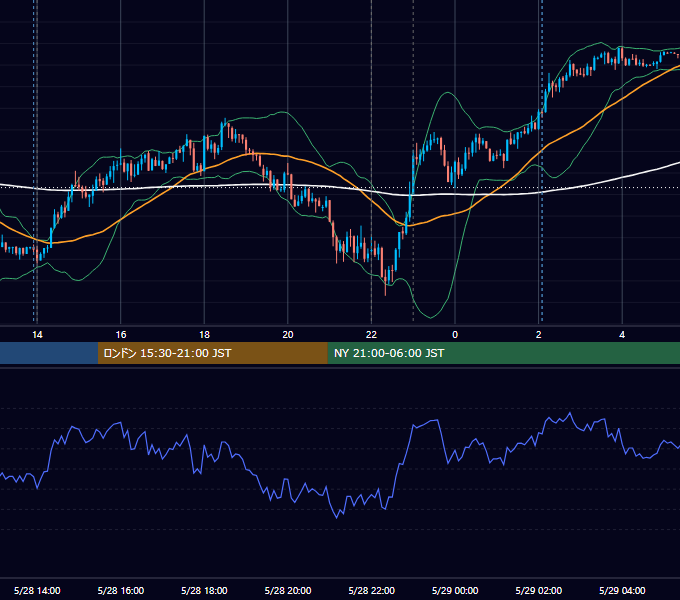Click the 5/29 04:00 date label
The image size is (680, 600).
[622, 590]
